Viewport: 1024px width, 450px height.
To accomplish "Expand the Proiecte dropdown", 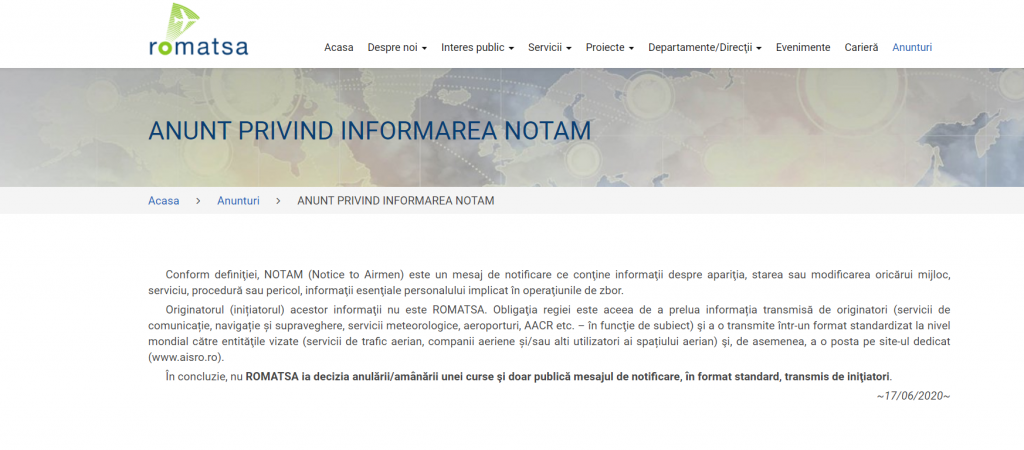I will [610, 48].
